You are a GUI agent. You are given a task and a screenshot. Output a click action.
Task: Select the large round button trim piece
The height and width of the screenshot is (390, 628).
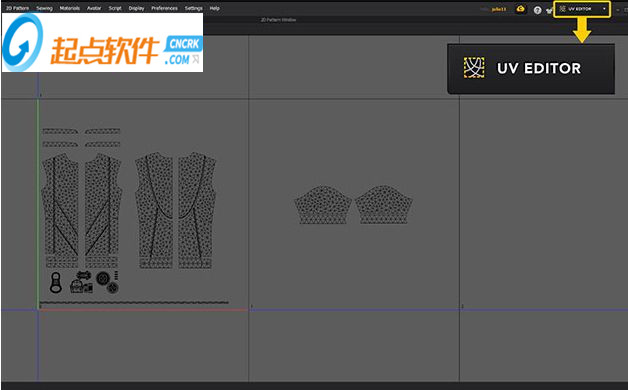click(103, 278)
